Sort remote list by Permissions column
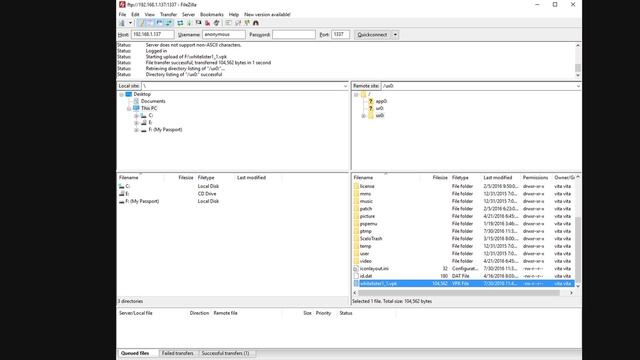This screenshot has width=640, height=360. pyautogui.click(x=535, y=178)
